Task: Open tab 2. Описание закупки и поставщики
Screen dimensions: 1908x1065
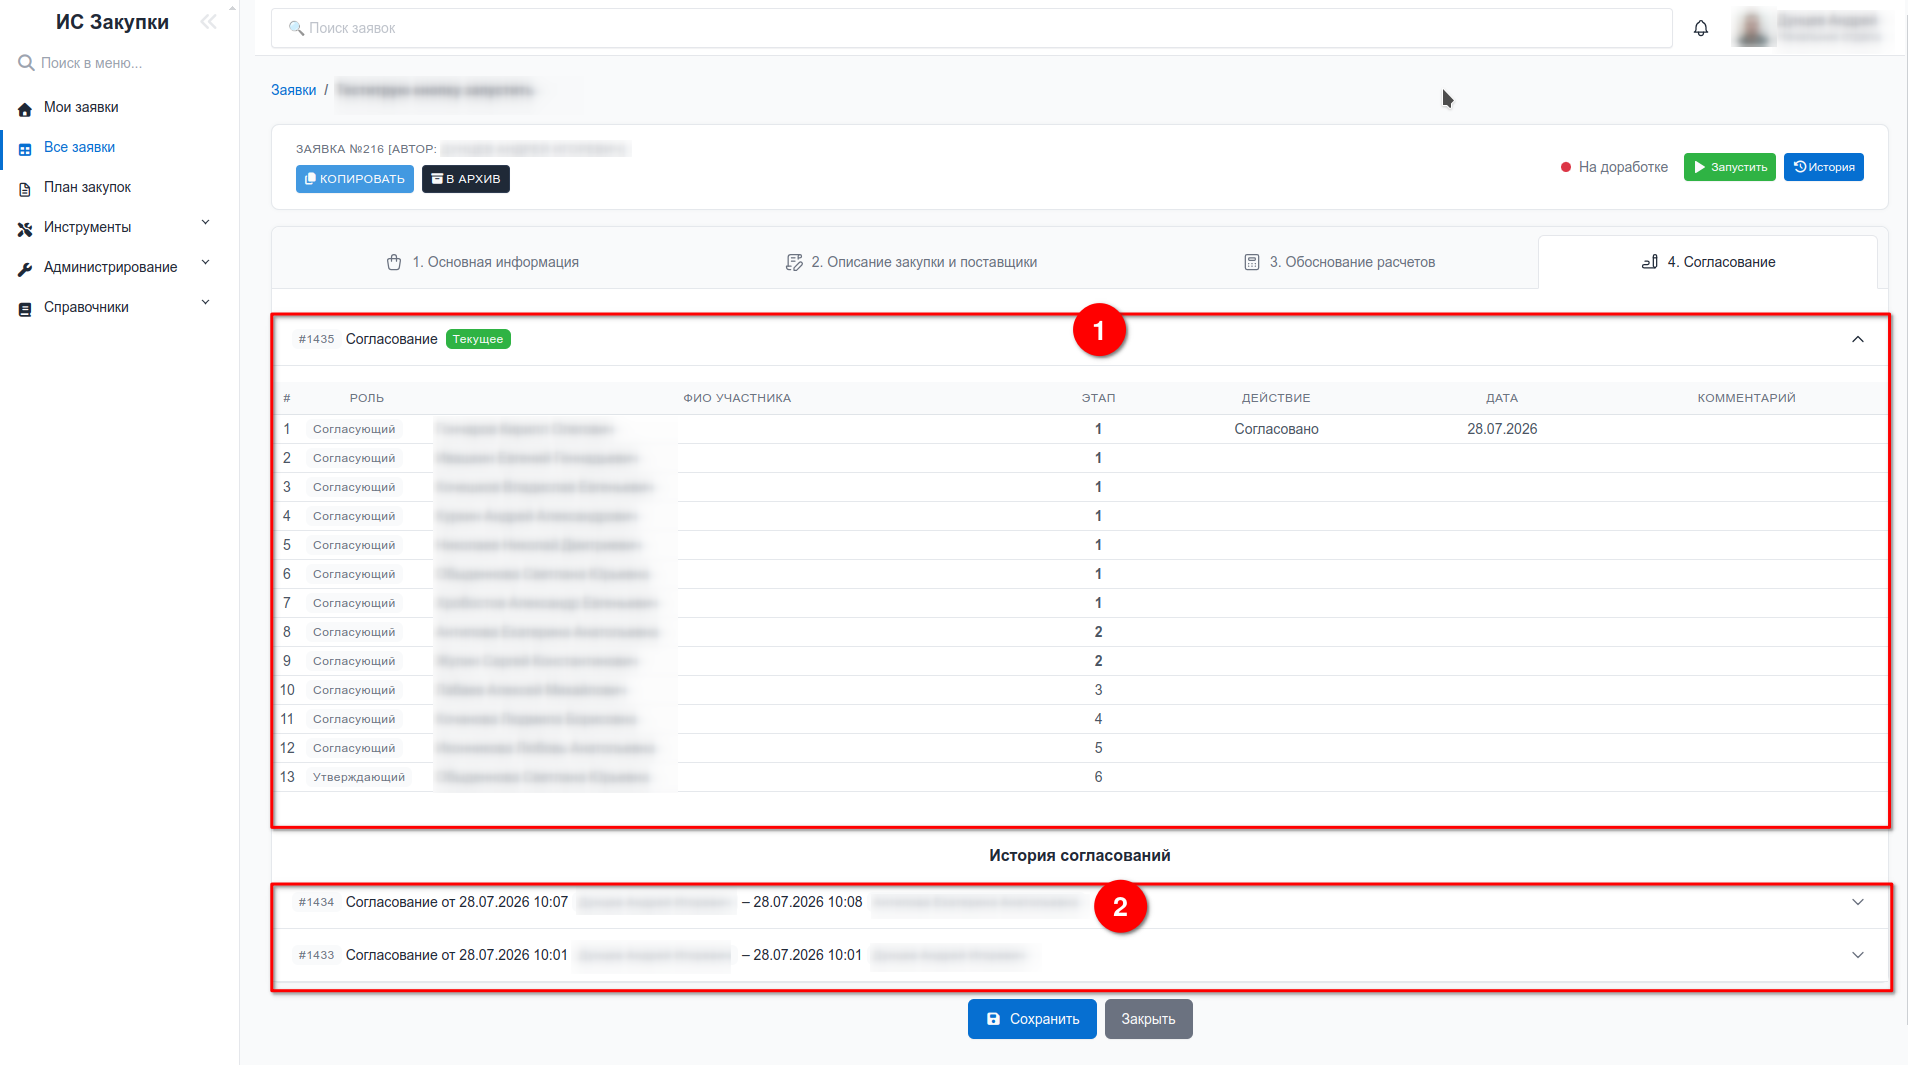Action: (x=911, y=262)
